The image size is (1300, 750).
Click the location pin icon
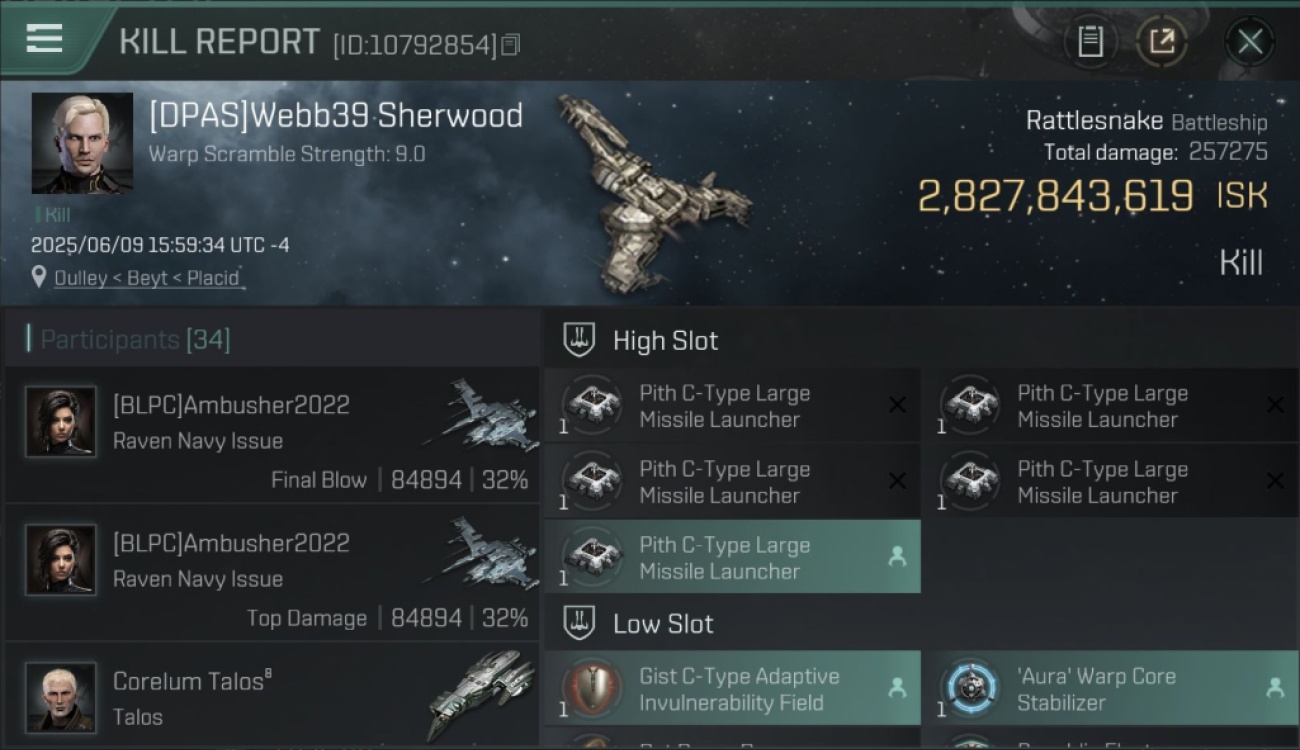coord(39,277)
